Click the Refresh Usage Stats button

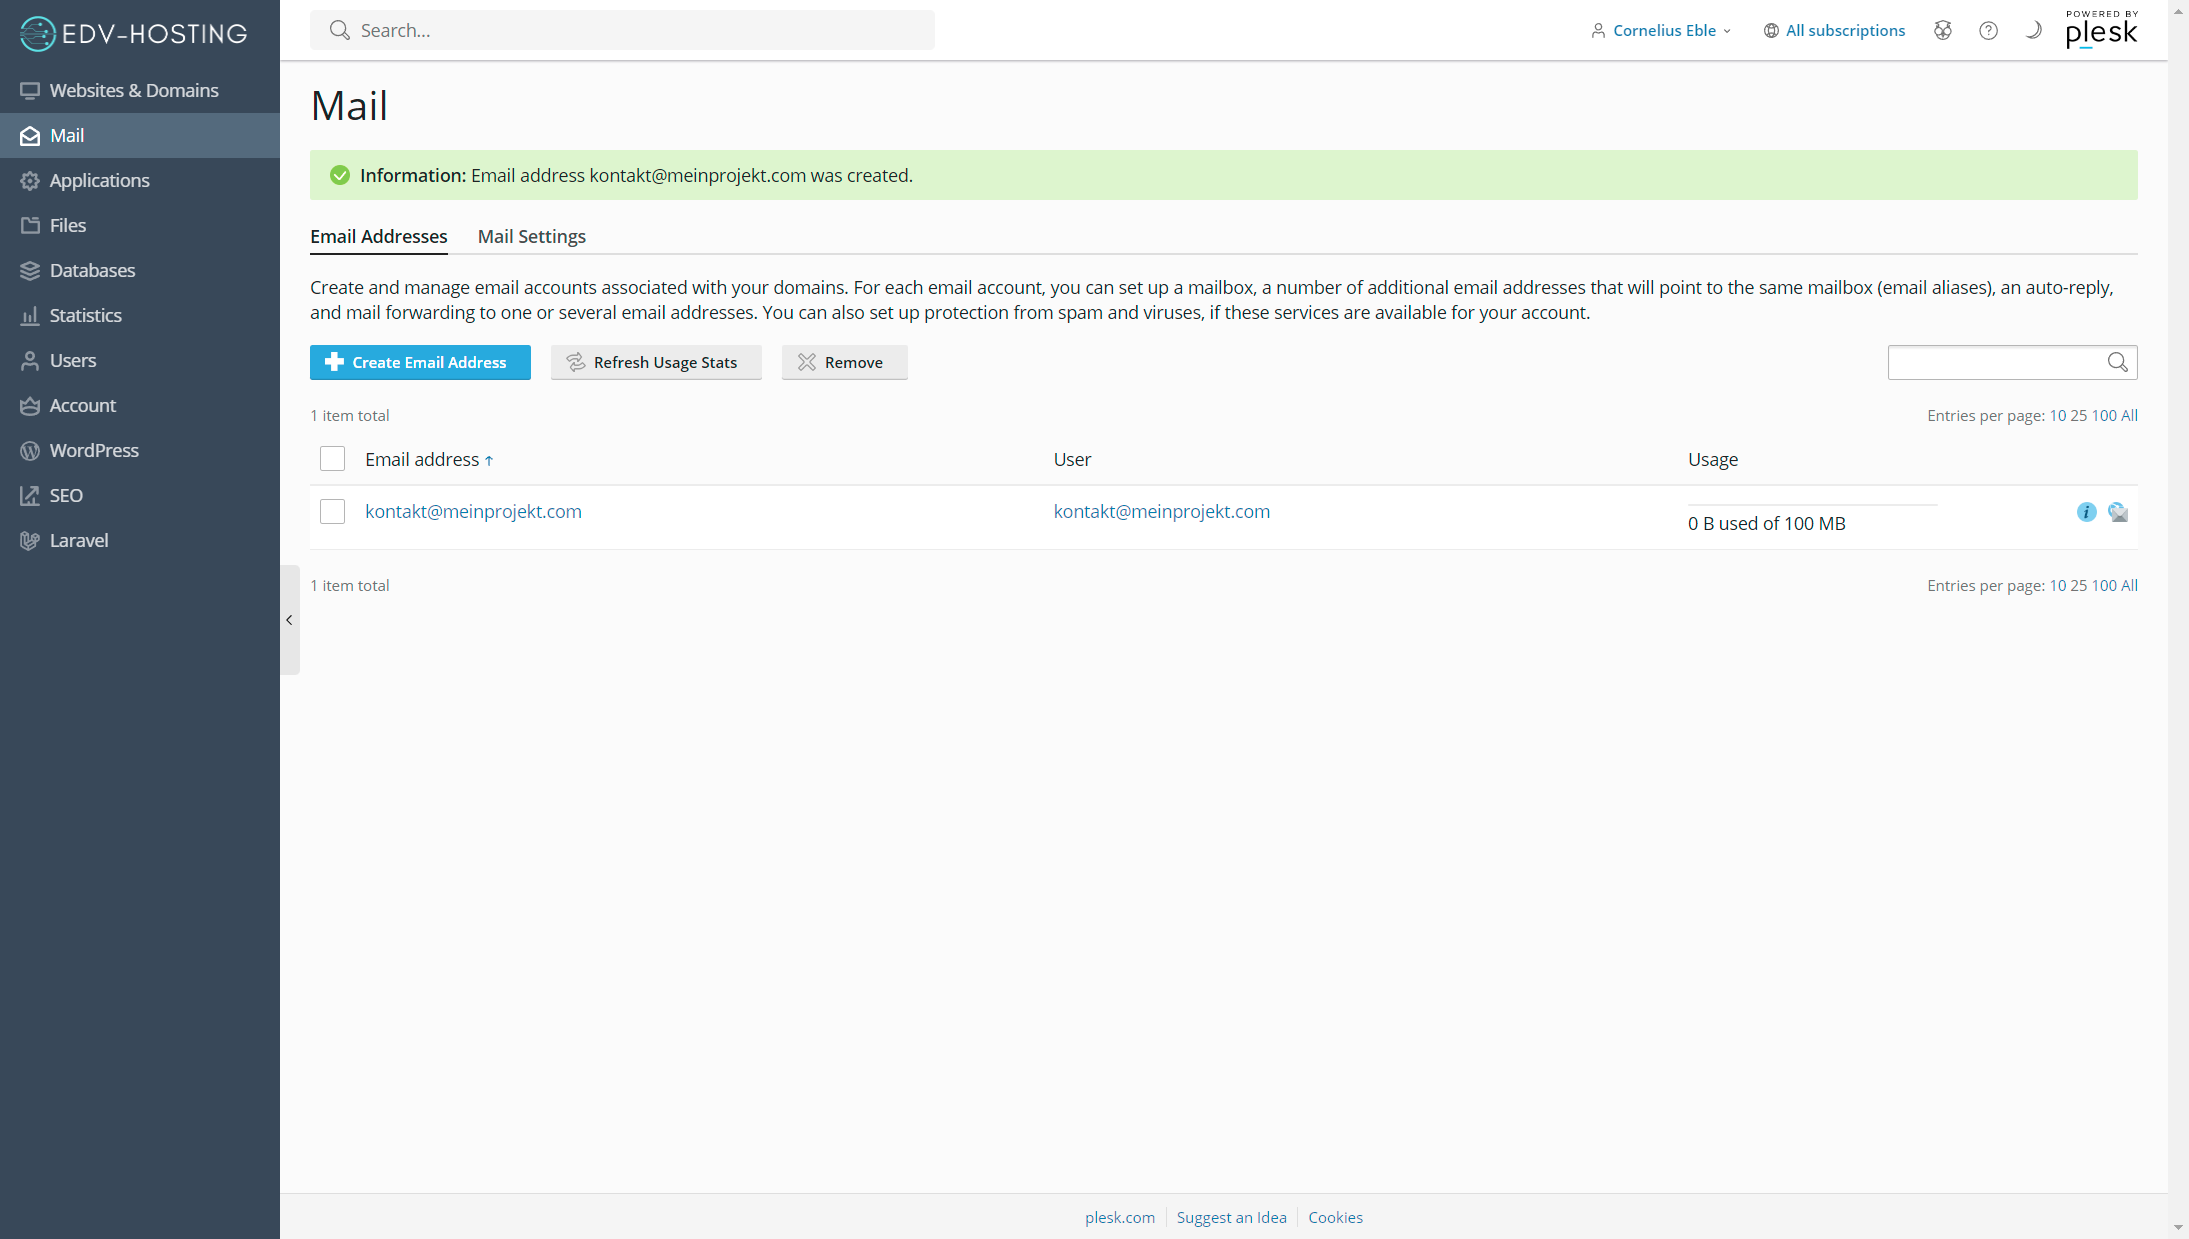tap(656, 362)
